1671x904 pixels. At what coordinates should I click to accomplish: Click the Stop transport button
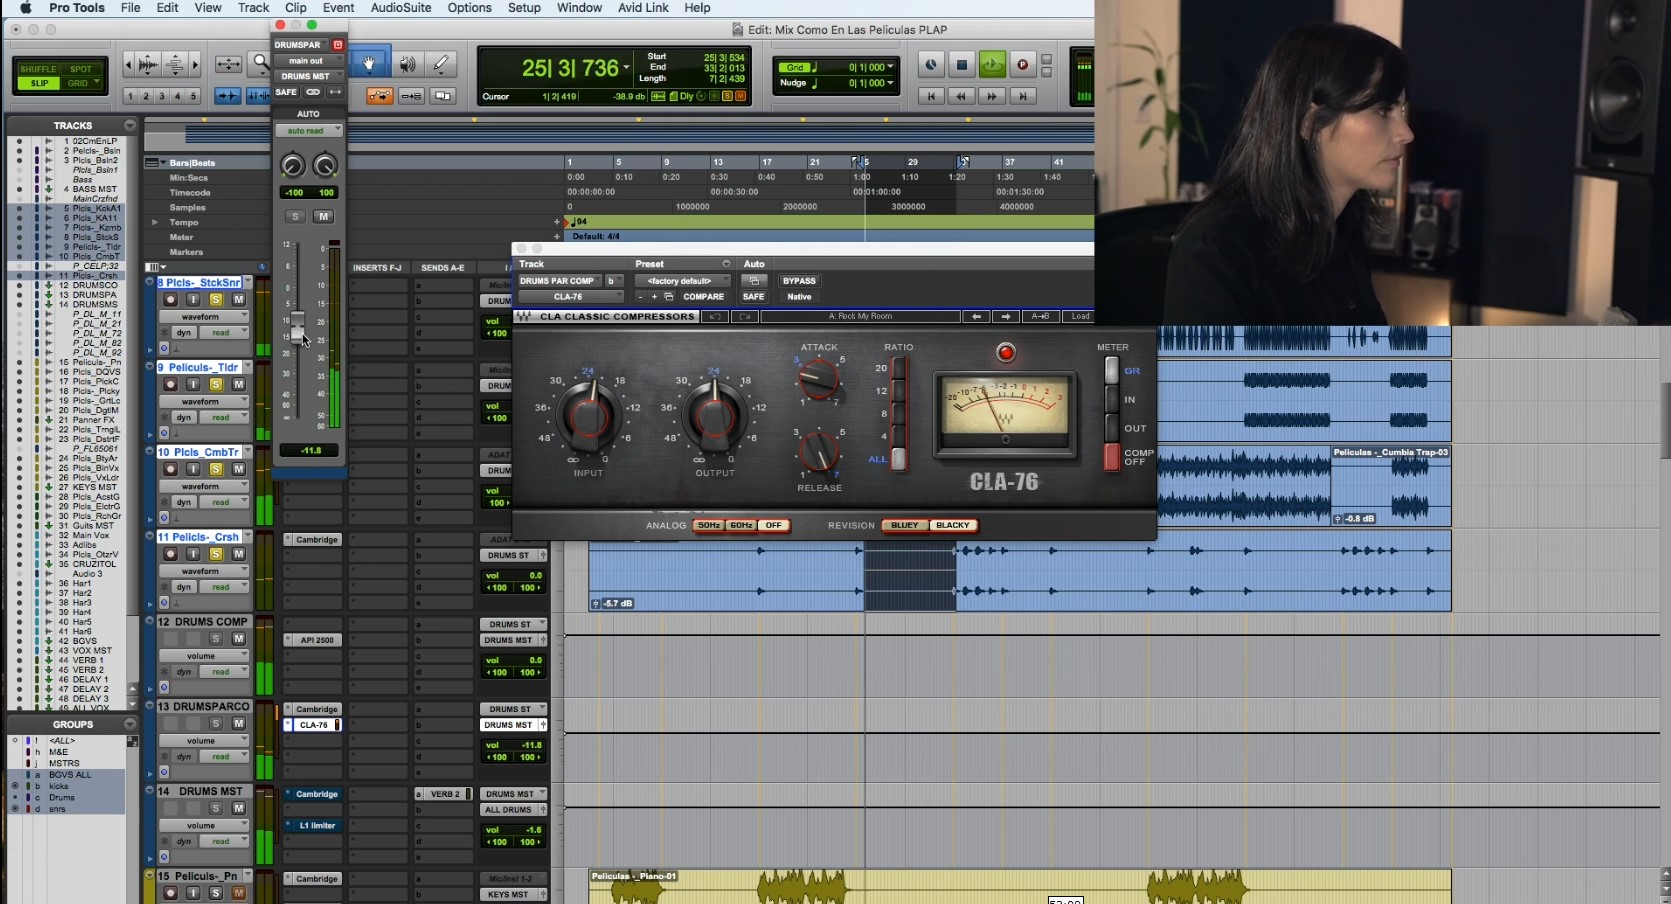962,65
